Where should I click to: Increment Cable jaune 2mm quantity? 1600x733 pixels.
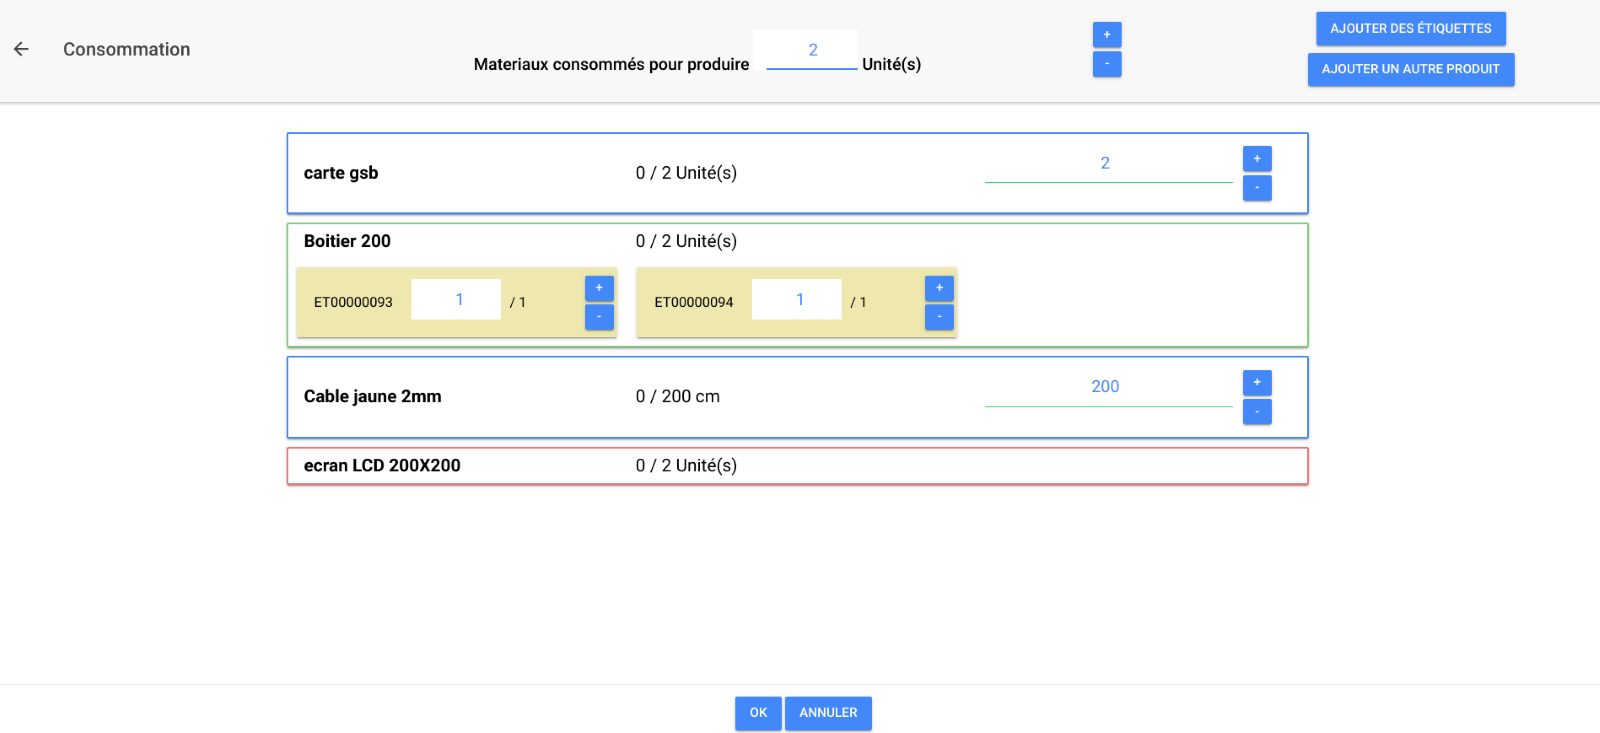[1256, 383]
